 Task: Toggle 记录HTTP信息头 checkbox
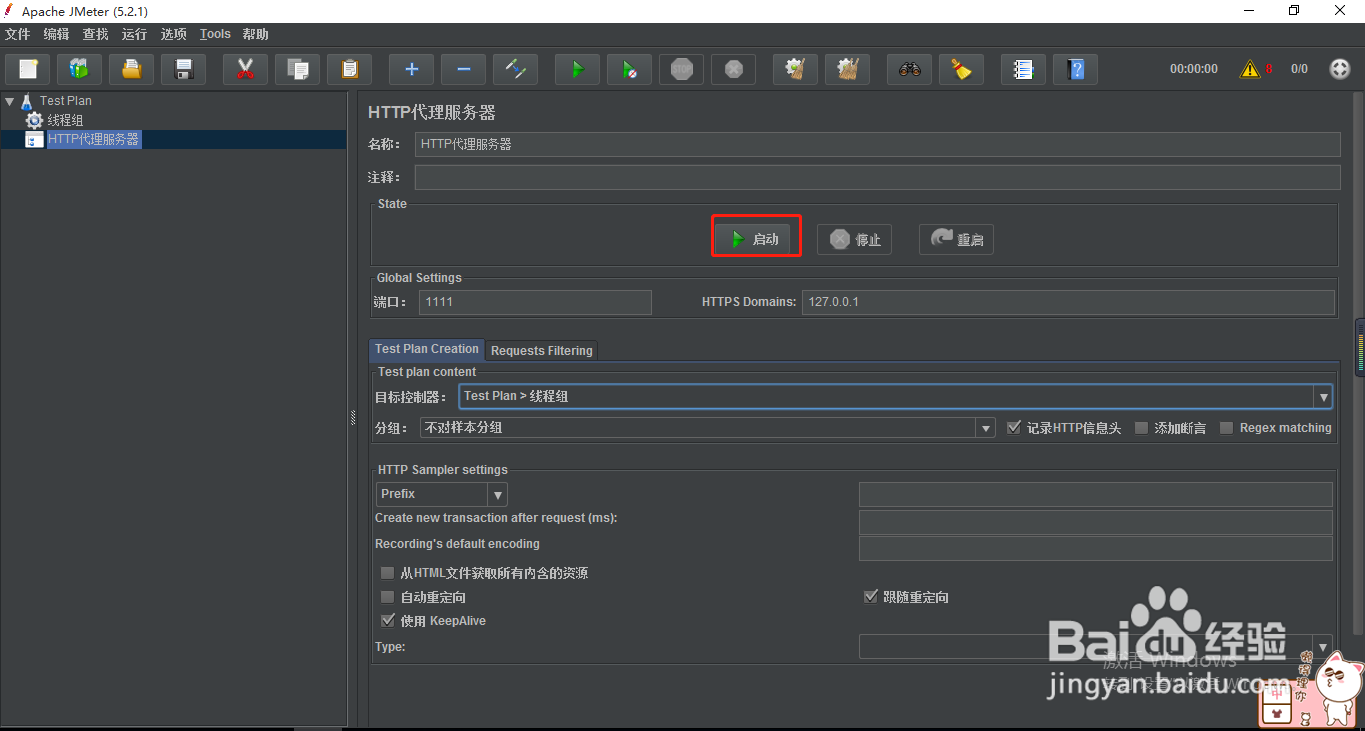(1014, 427)
